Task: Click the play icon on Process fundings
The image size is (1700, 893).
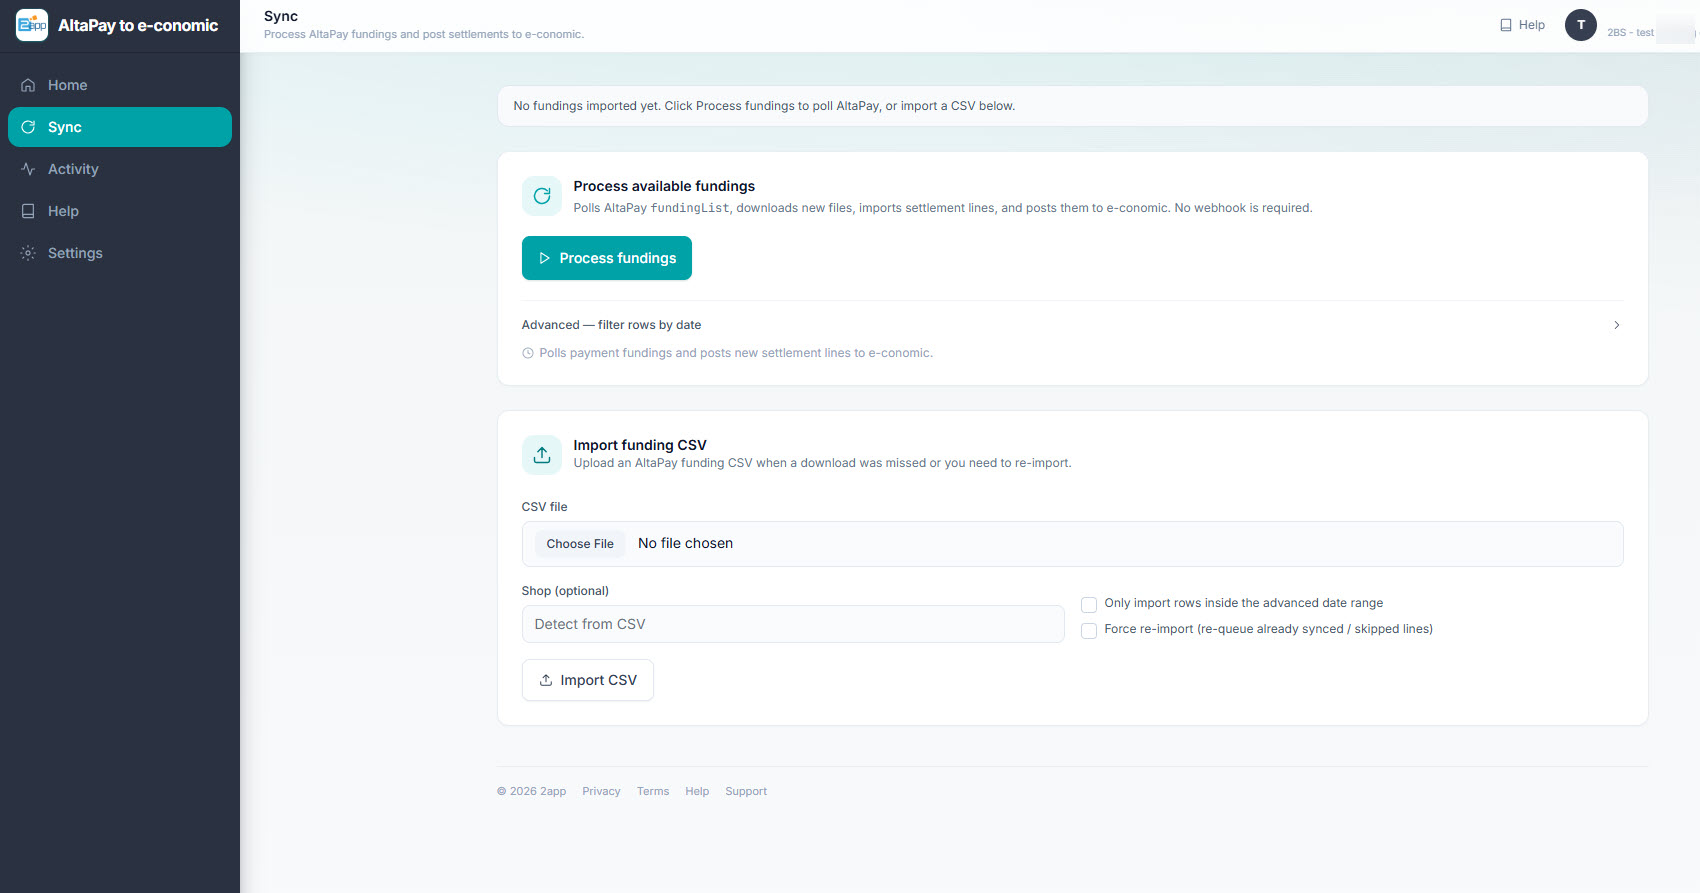Action: (x=545, y=258)
